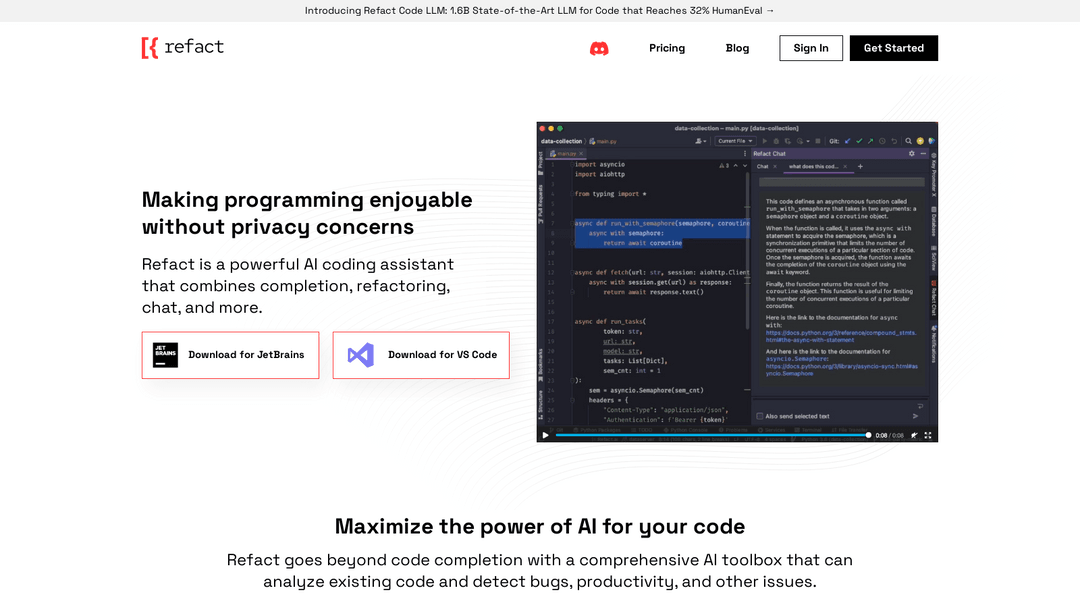Open the user account dropdown in IDE toolbar
Viewport: 1080px width, 608px height.
point(700,141)
